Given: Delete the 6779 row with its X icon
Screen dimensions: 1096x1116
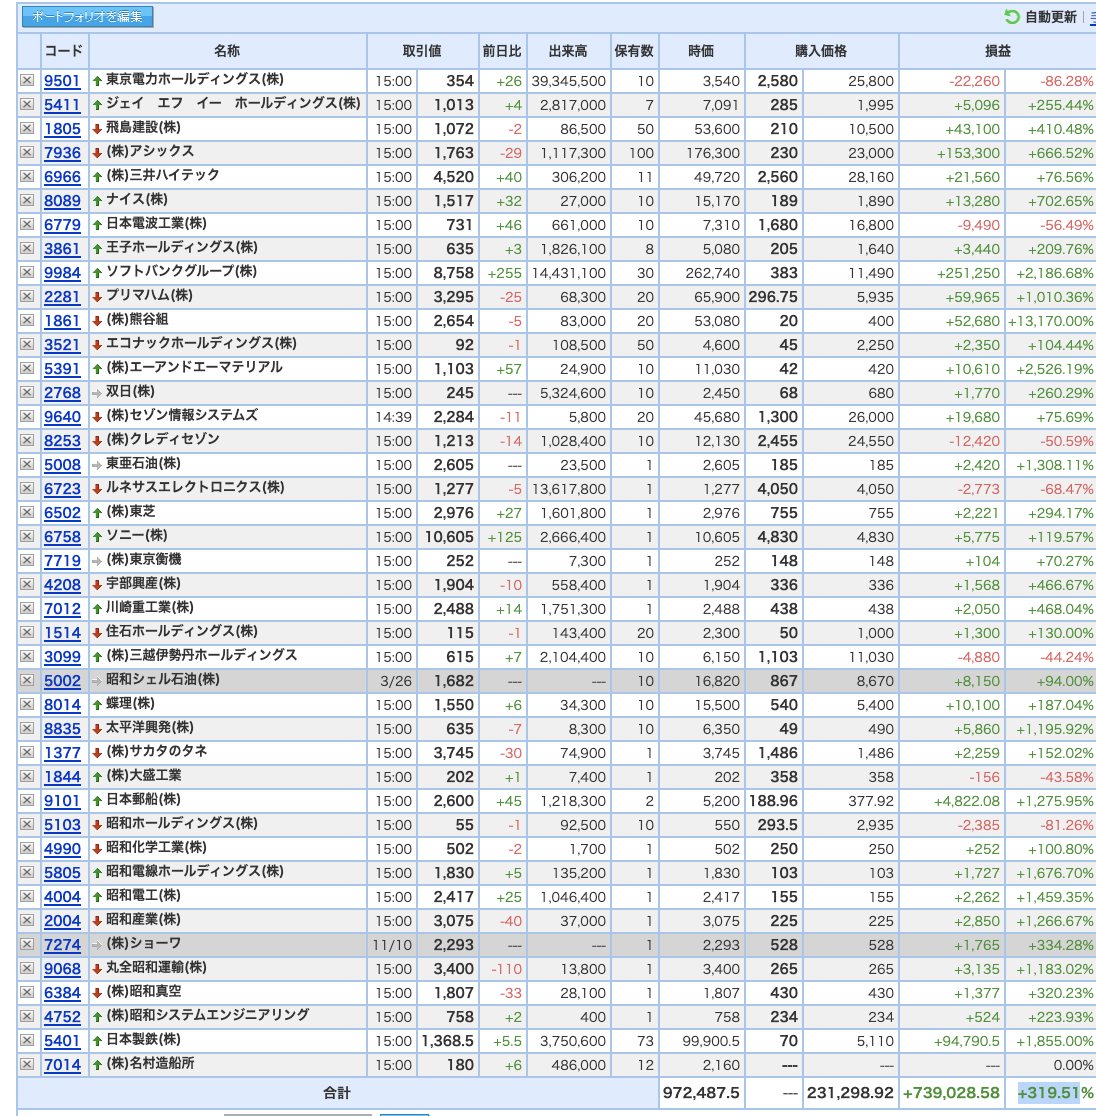Looking at the screenshot, I should (27, 224).
